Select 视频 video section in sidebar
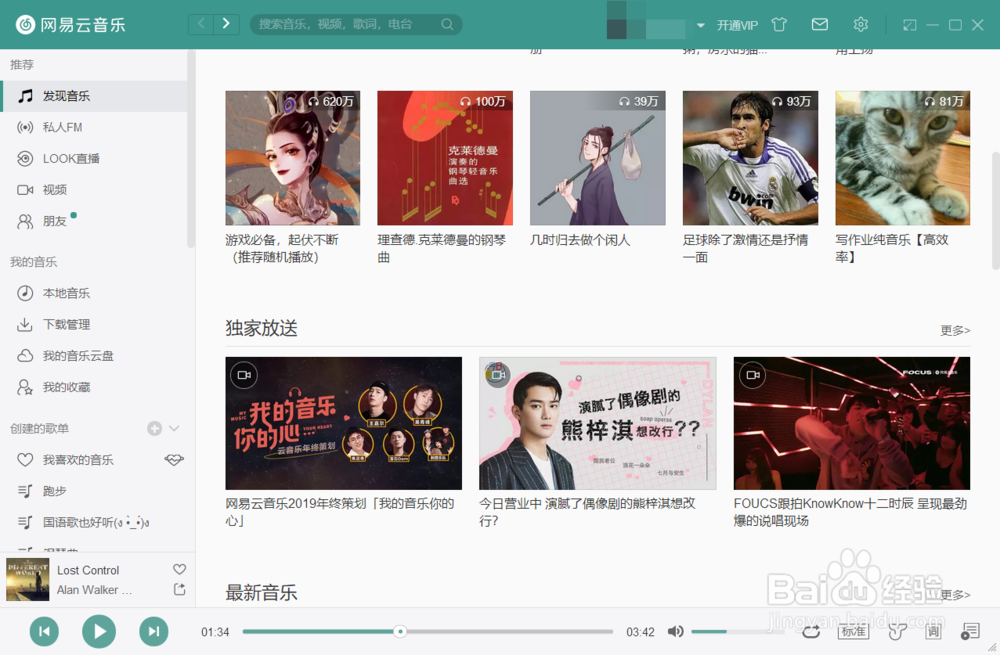The height and width of the screenshot is (655, 1000). click(x=64, y=190)
